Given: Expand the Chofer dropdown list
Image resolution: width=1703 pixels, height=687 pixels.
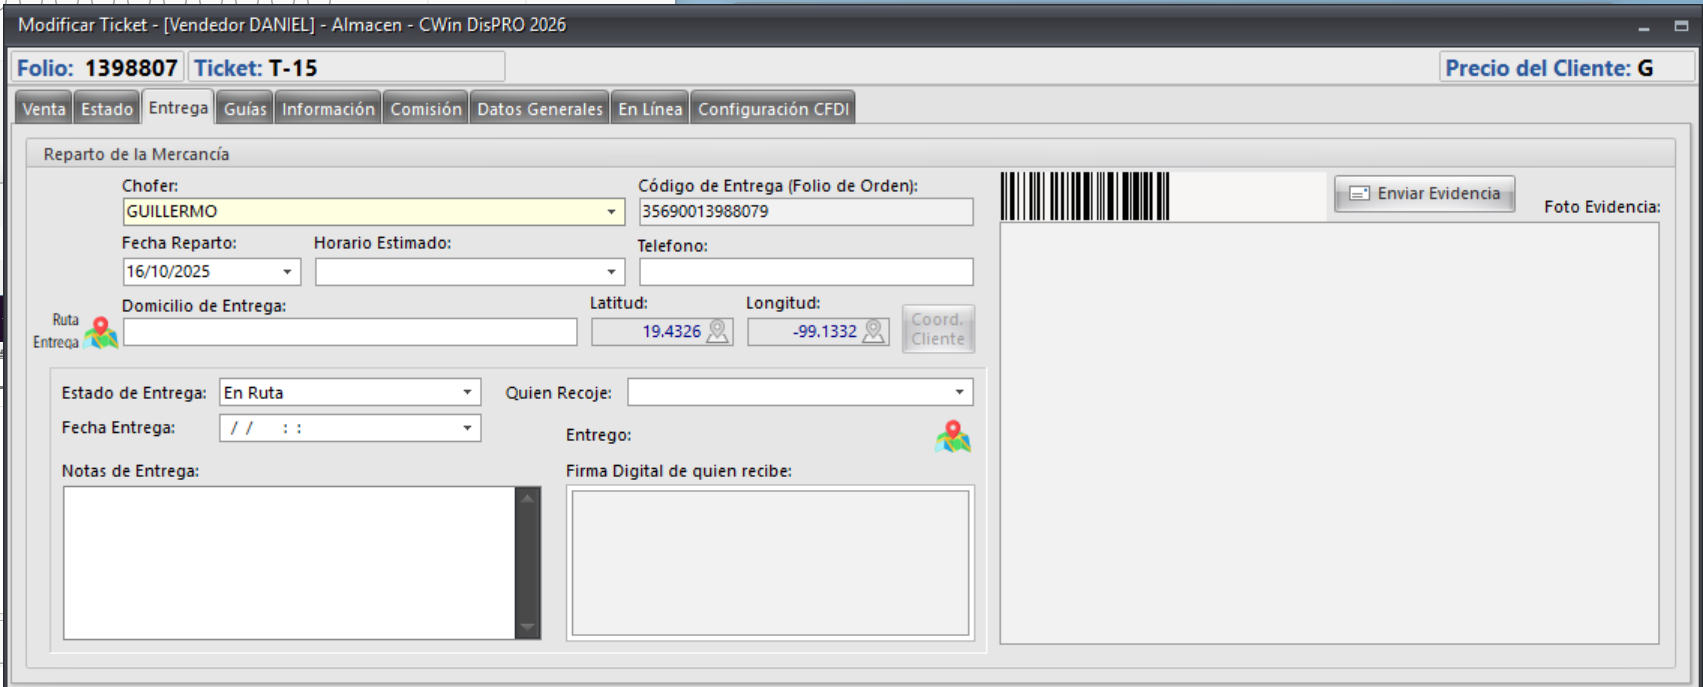Looking at the screenshot, I should point(611,212).
